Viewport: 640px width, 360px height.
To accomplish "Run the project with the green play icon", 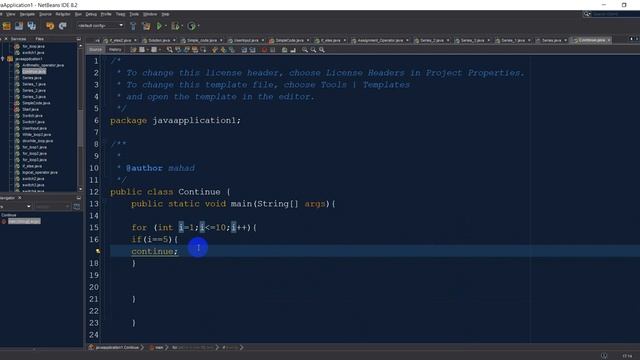I will (159, 26).
